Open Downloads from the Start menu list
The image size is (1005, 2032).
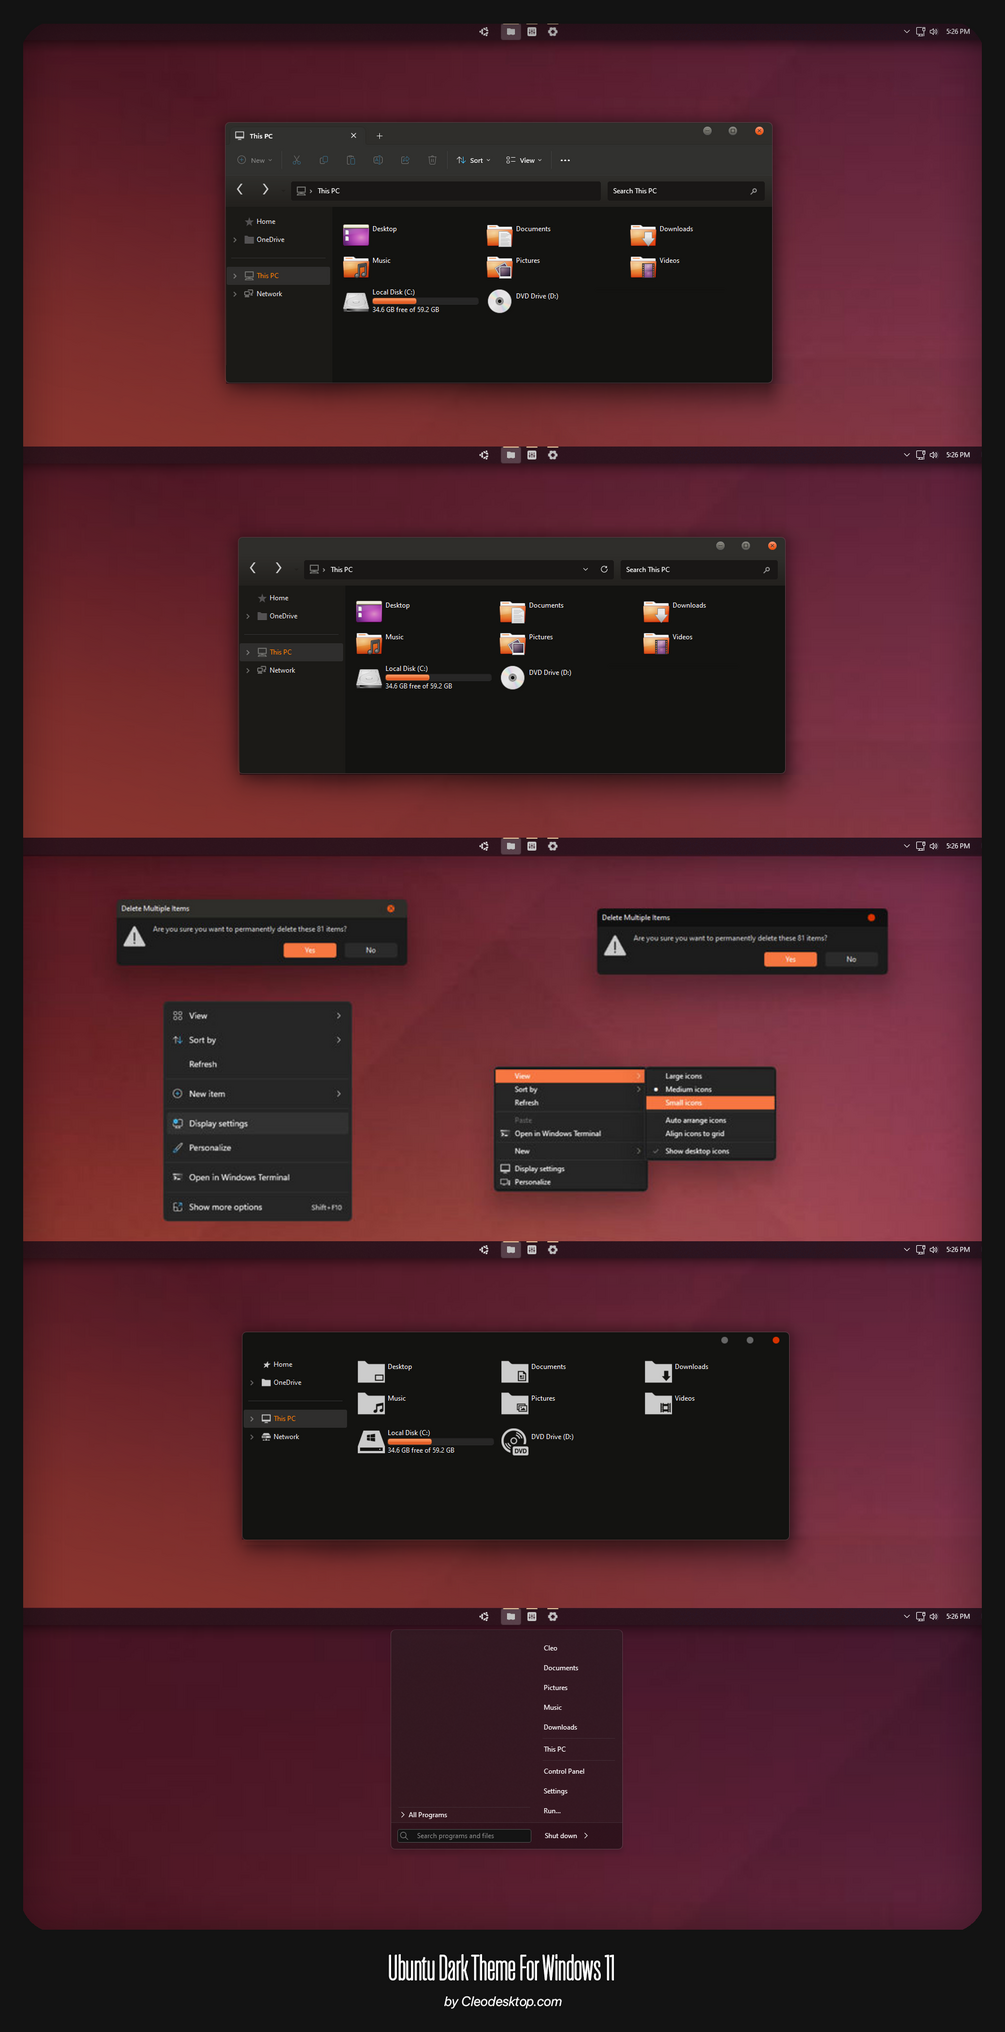point(560,1727)
